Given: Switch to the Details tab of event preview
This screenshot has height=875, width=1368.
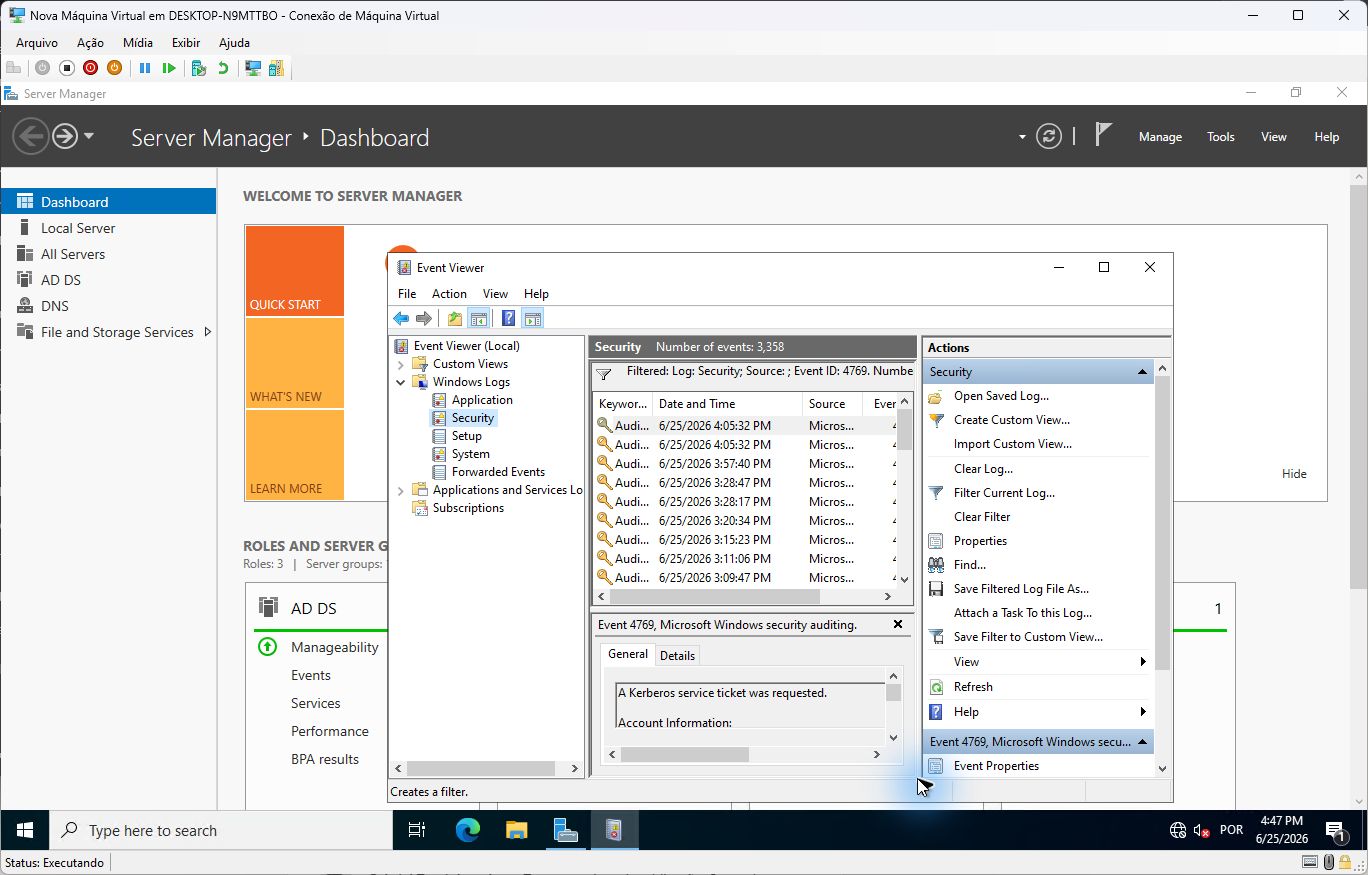Looking at the screenshot, I should pos(677,656).
